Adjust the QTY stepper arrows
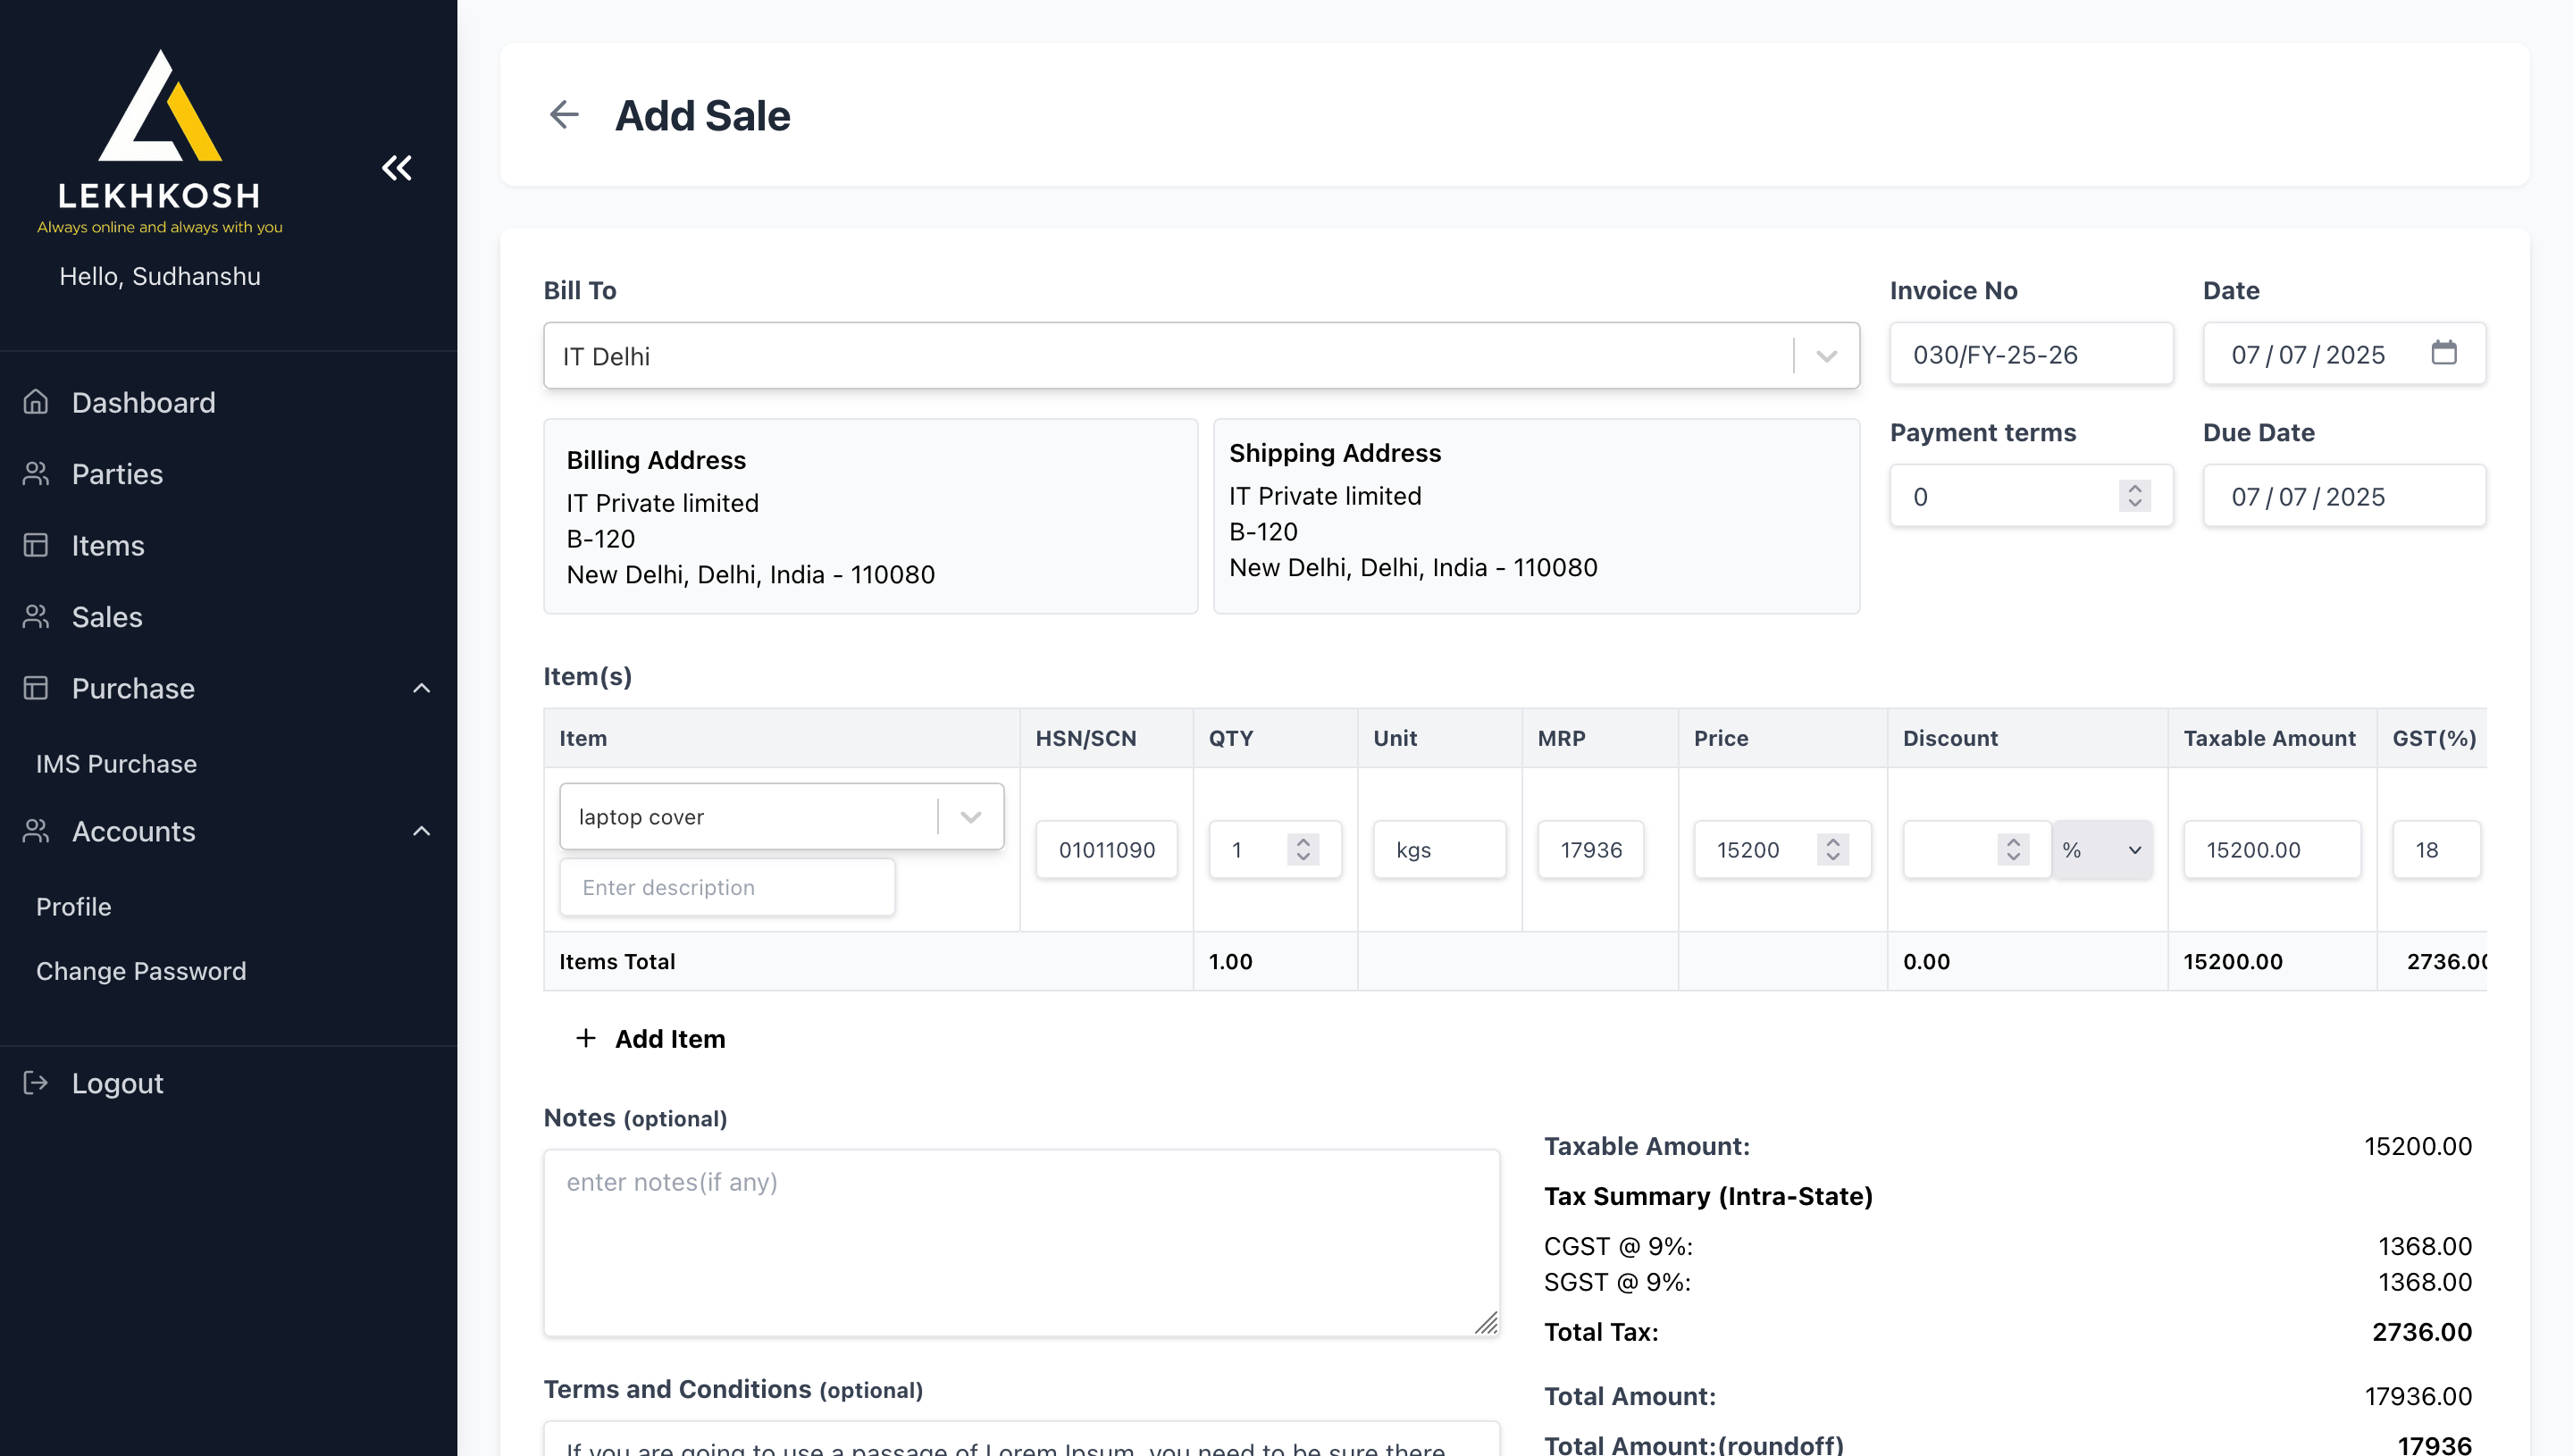The height and width of the screenshot is (1456, 2573). [1303, 849]
